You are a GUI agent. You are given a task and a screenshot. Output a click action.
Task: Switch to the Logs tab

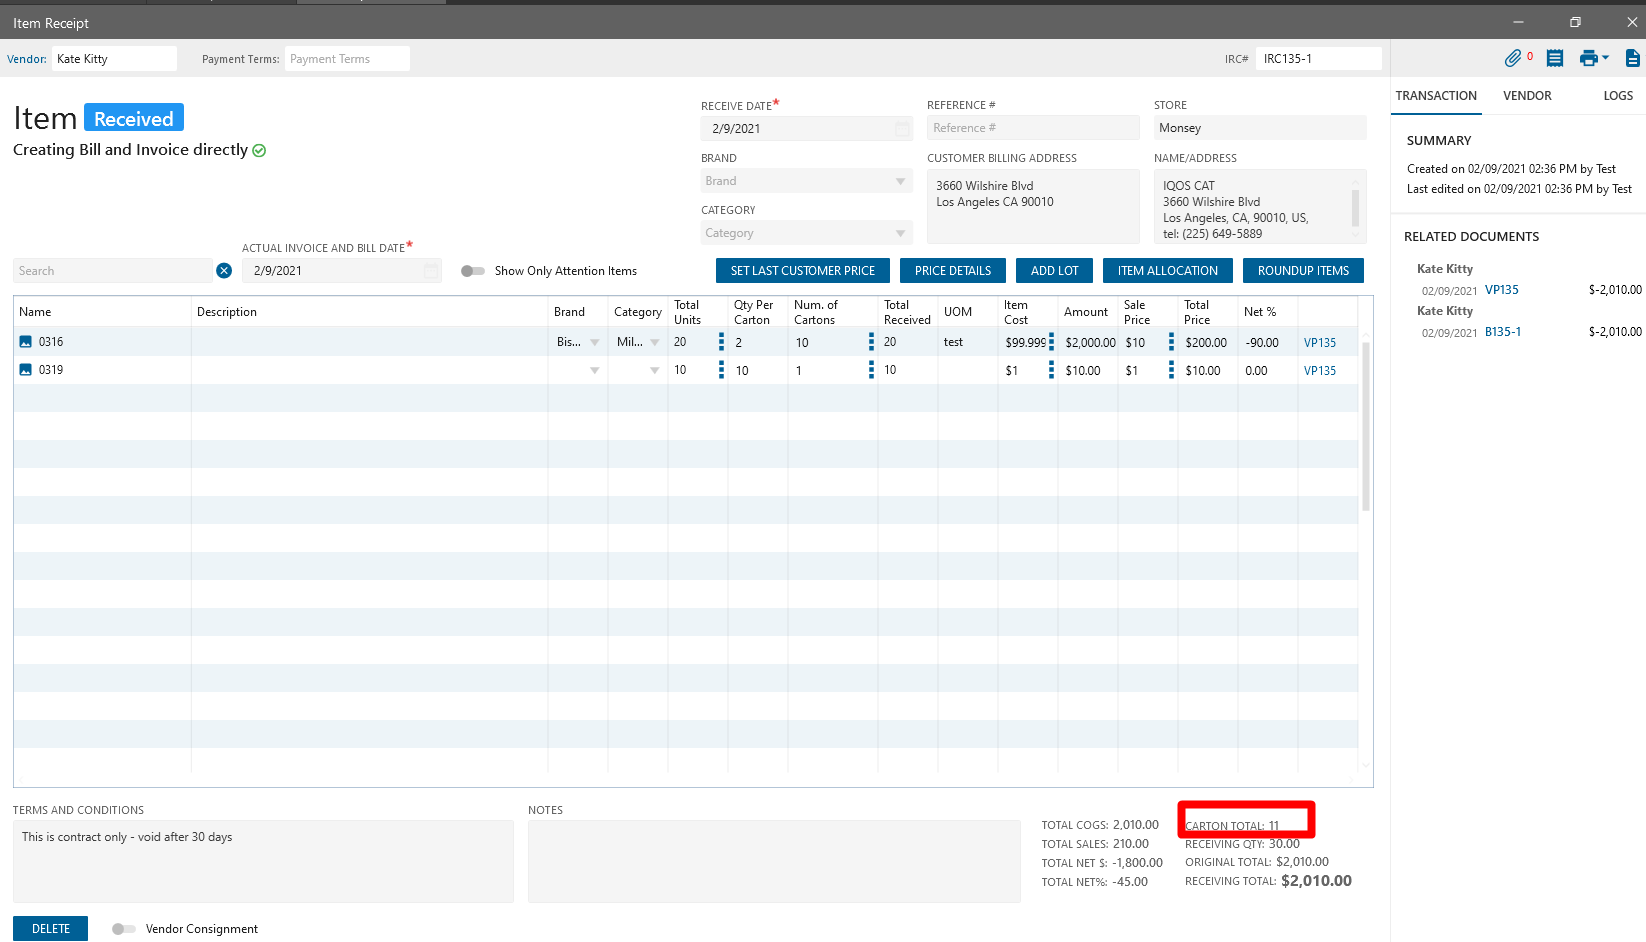pyautogui.click(x=1617, y=96)
